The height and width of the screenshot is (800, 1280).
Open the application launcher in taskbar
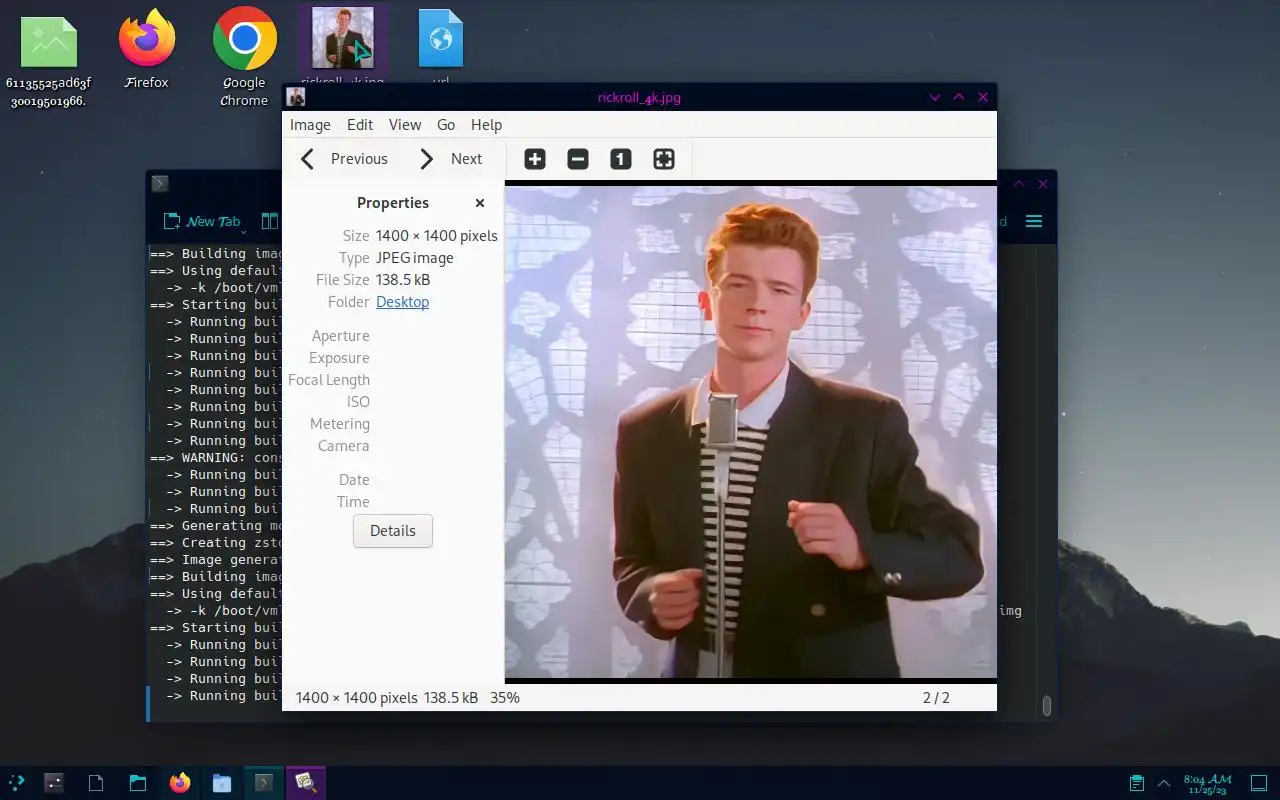point(17,782)
